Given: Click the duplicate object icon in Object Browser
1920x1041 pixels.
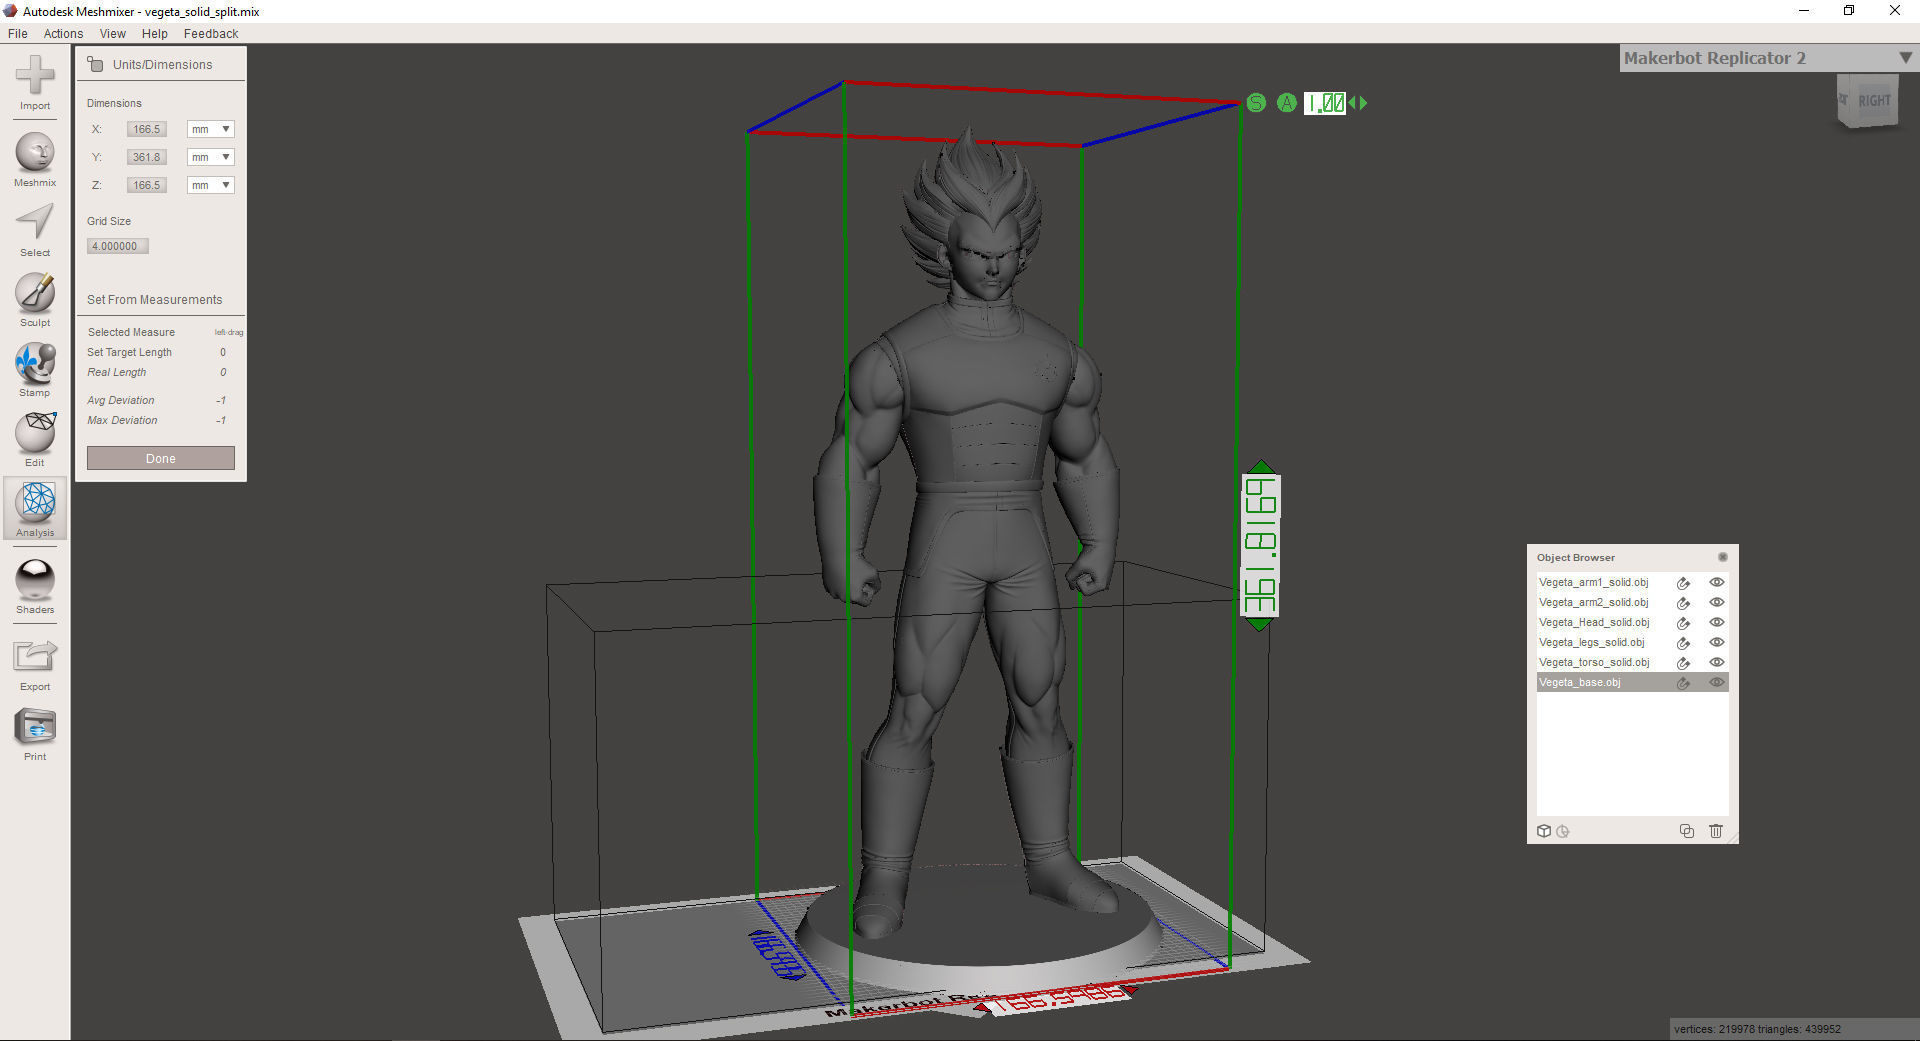Looking at the screenshot, I should coord(1687,831).
